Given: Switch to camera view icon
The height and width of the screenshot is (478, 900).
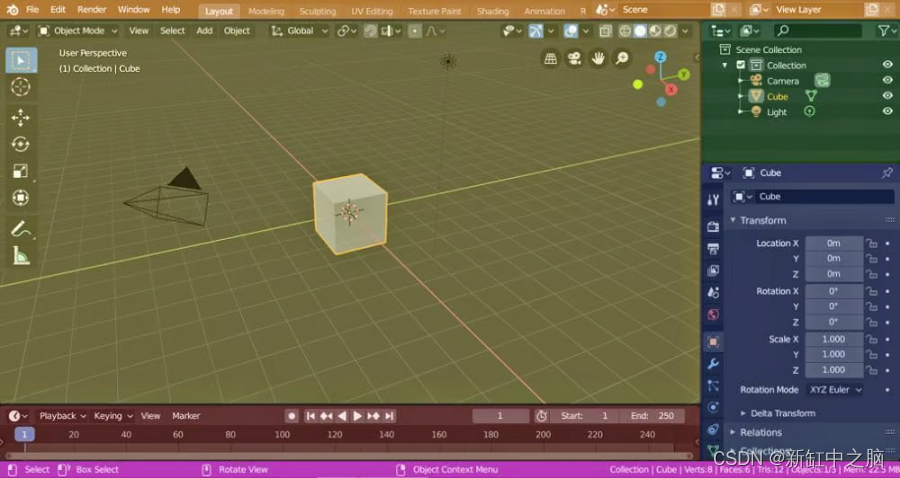Looking at the screenshot, I should tap(574, 59).
